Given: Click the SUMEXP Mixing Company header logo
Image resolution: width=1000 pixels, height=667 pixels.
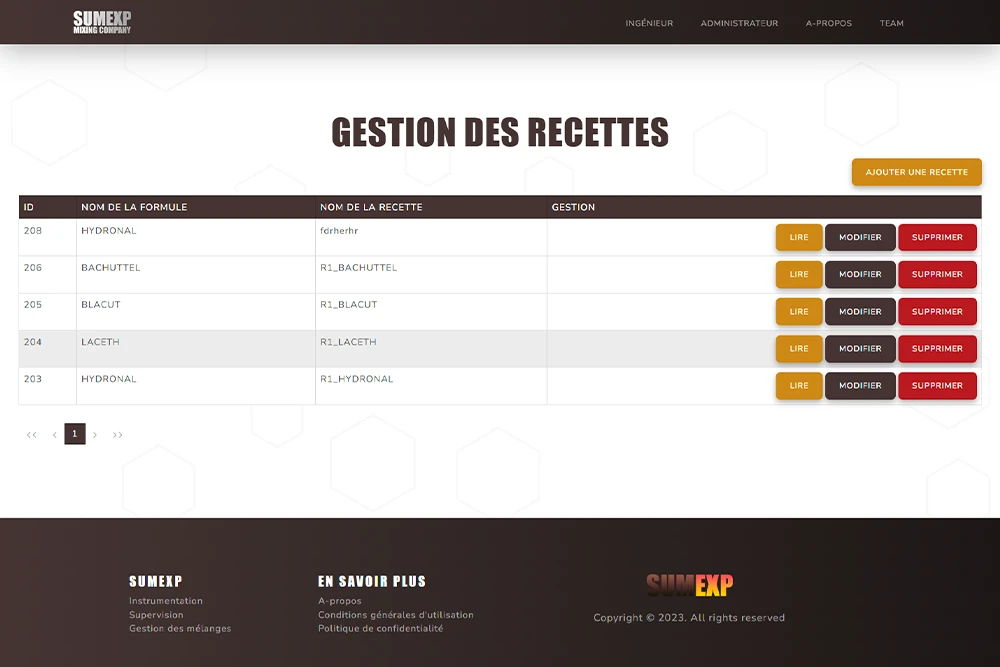Looking at the screenshot, I should pyautogui.click(x=102, y=22).
